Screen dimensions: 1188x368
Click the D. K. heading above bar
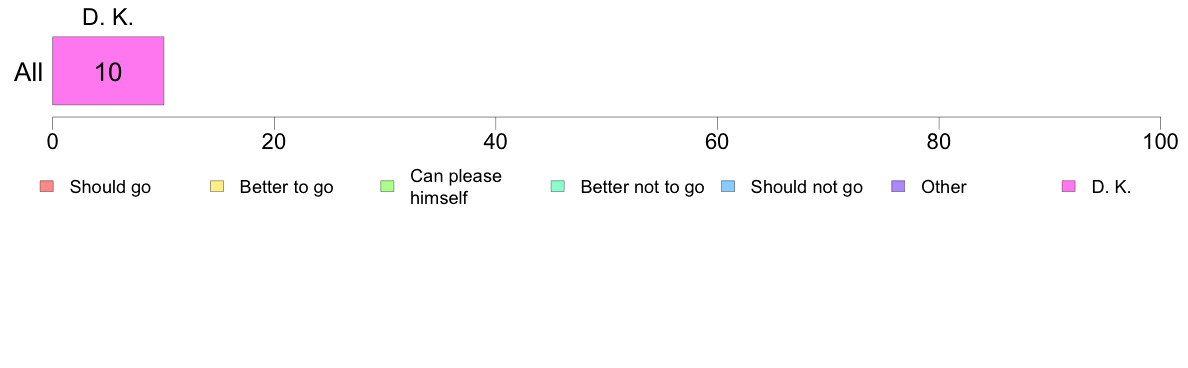coord(108,19)
